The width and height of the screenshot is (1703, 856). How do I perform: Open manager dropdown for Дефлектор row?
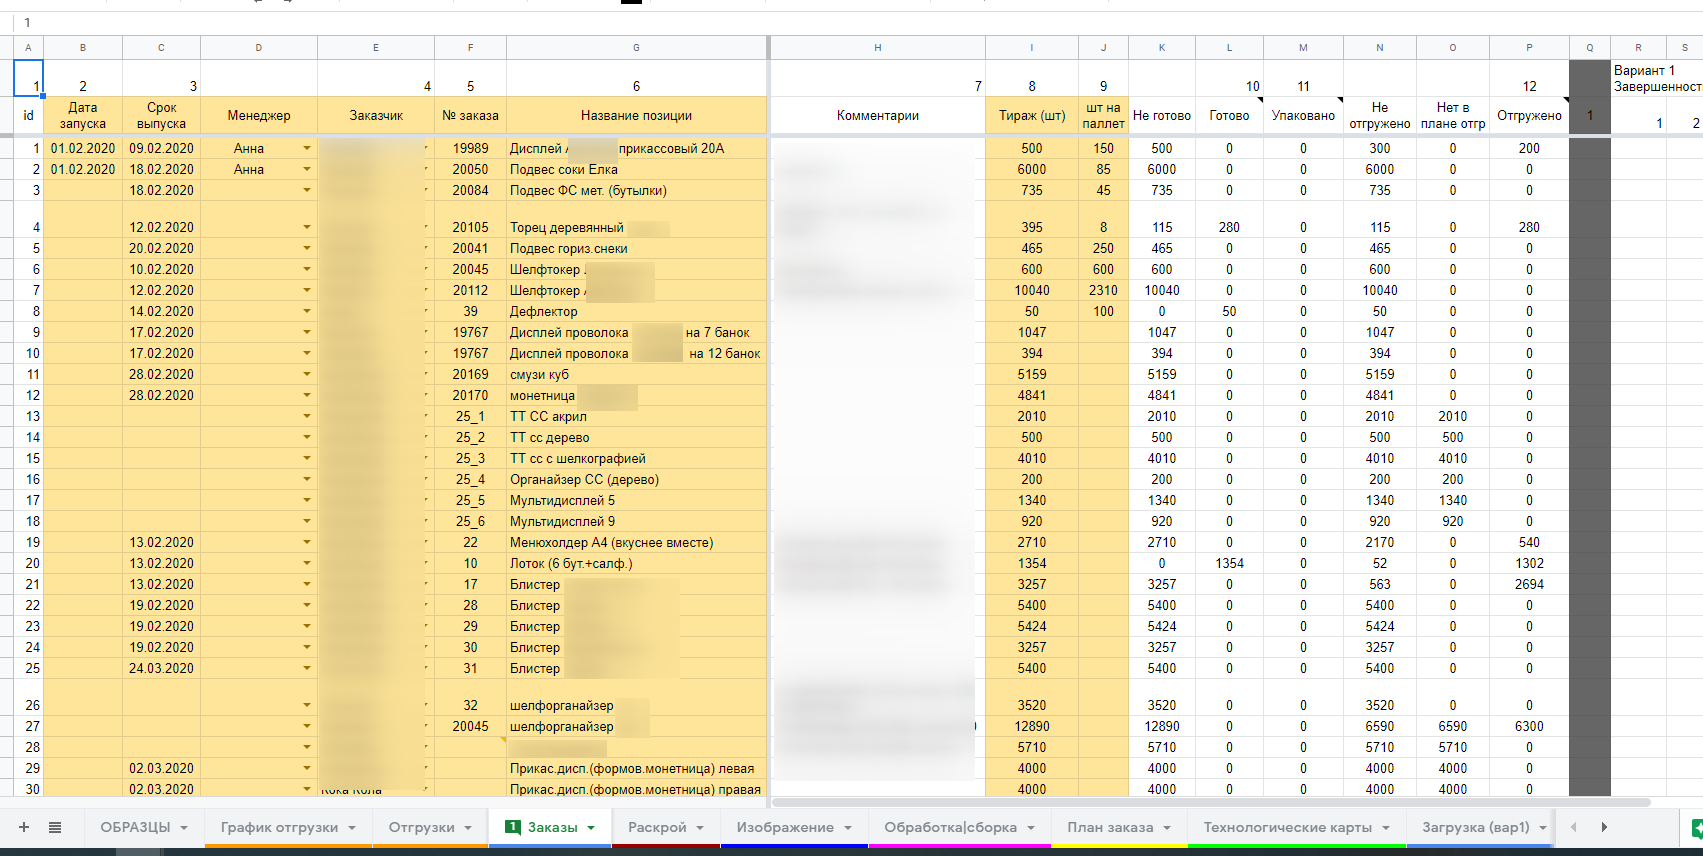tap(307, 311)
